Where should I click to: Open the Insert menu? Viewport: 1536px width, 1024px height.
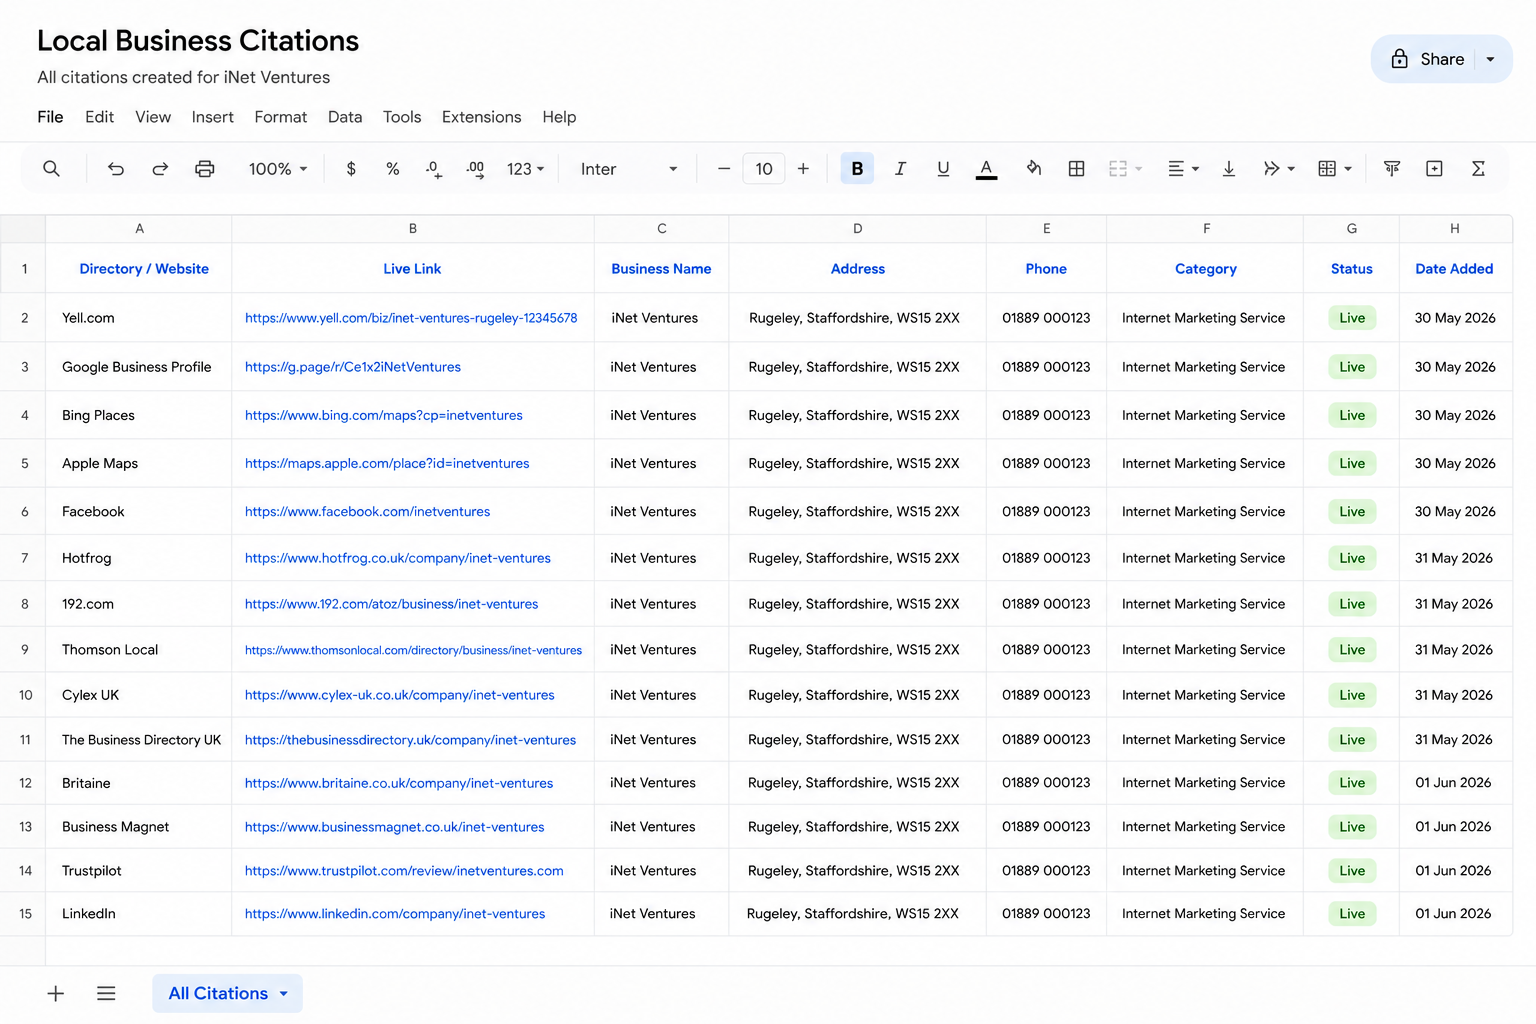(x=213, y=117)
